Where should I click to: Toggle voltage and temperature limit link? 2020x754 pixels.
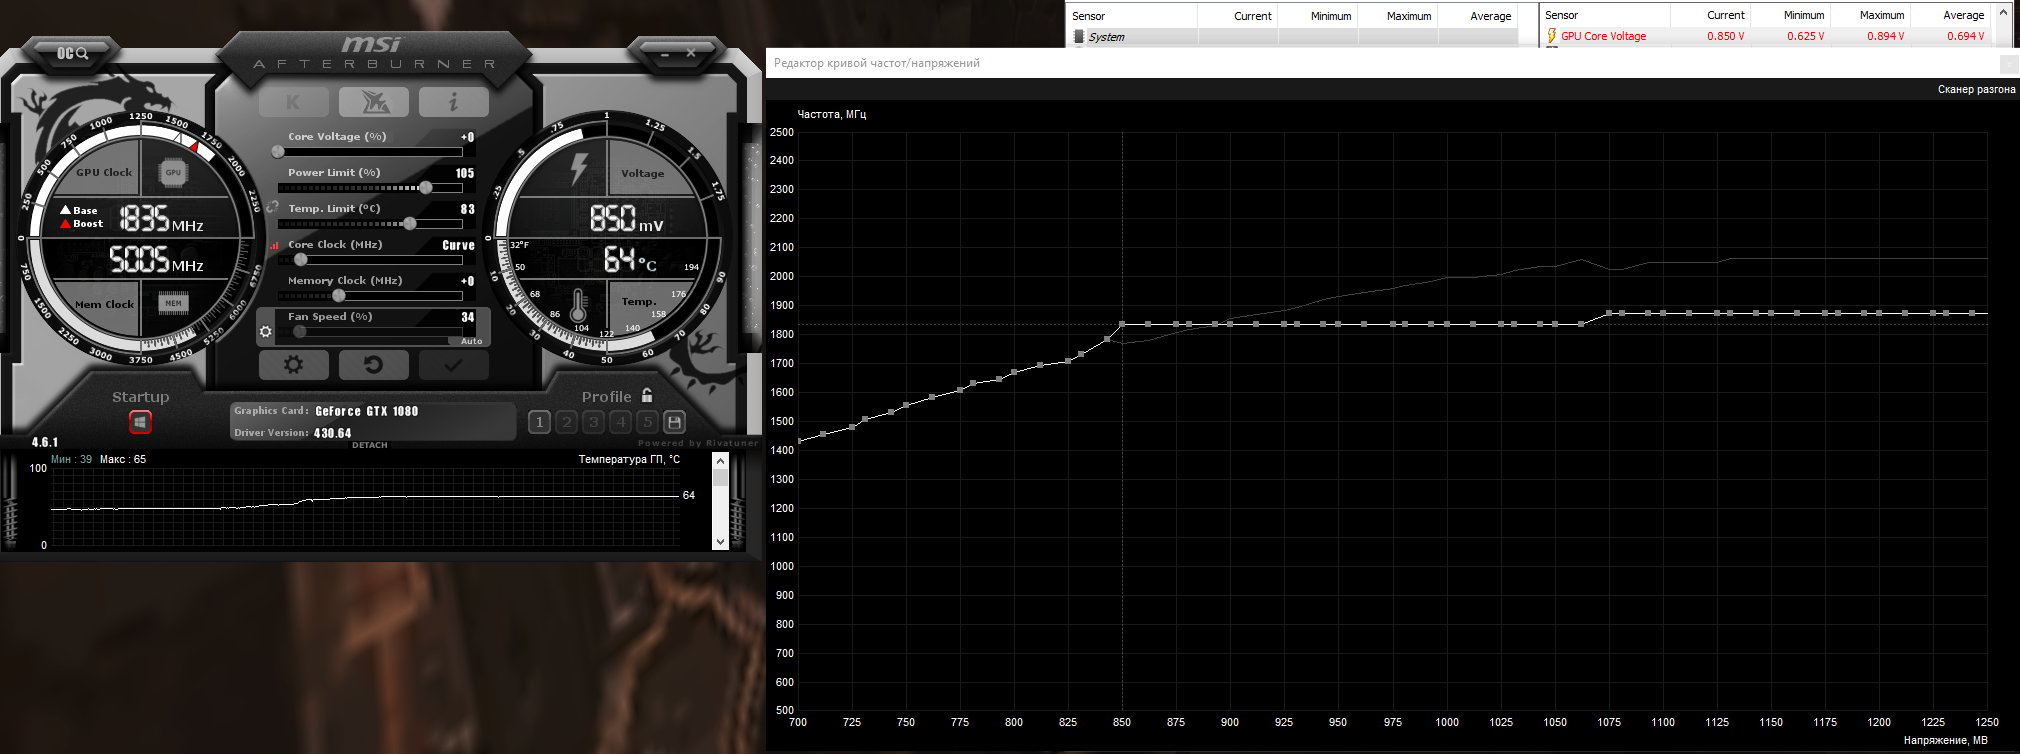272,208
